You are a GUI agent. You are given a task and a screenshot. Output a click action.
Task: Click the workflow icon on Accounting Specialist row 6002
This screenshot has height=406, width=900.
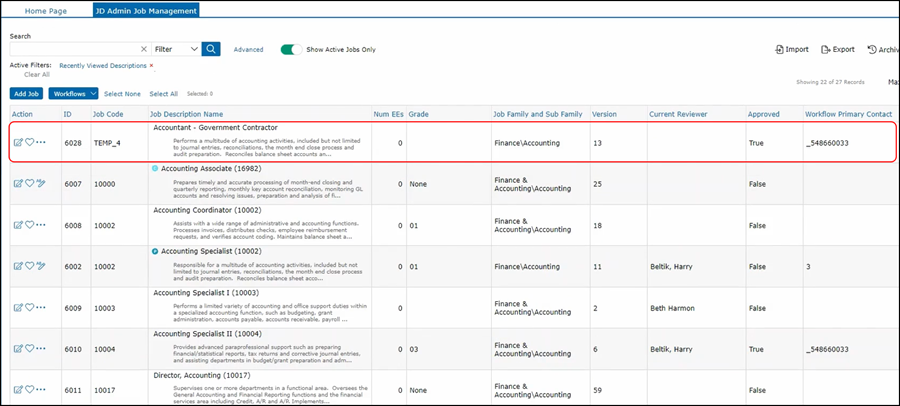41,266
